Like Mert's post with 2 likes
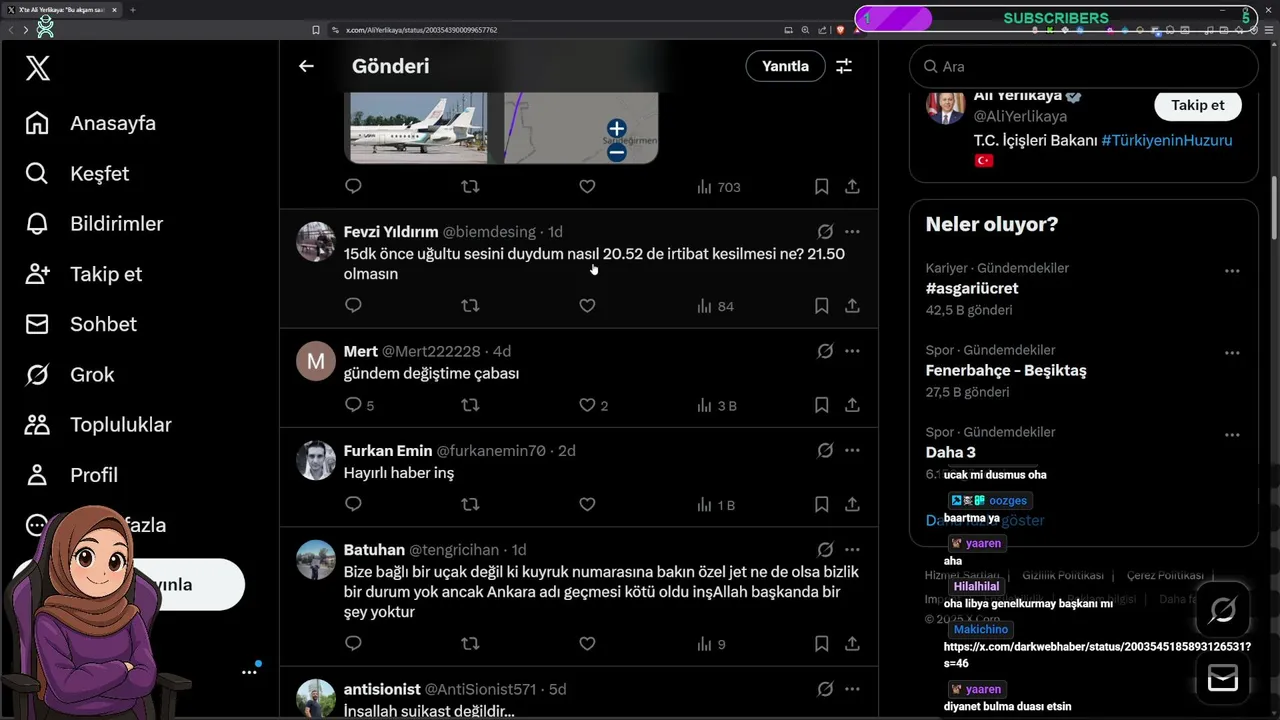The height and width of the screenshot is (720, 1280). coord(587,405)
